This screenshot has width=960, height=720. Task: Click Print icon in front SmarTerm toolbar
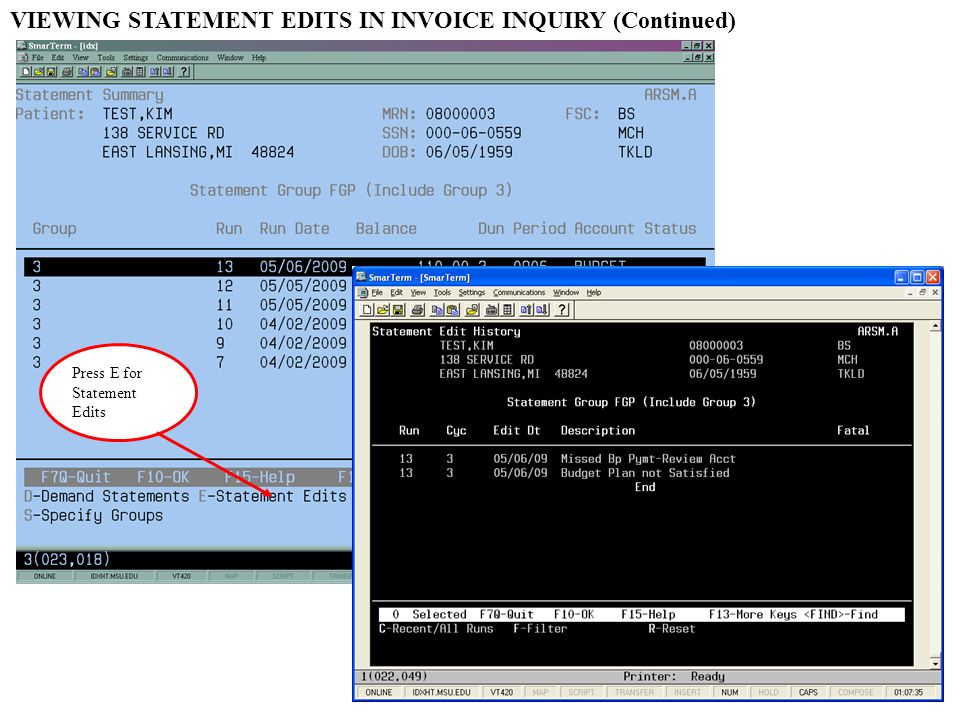(x=418, y=310)
